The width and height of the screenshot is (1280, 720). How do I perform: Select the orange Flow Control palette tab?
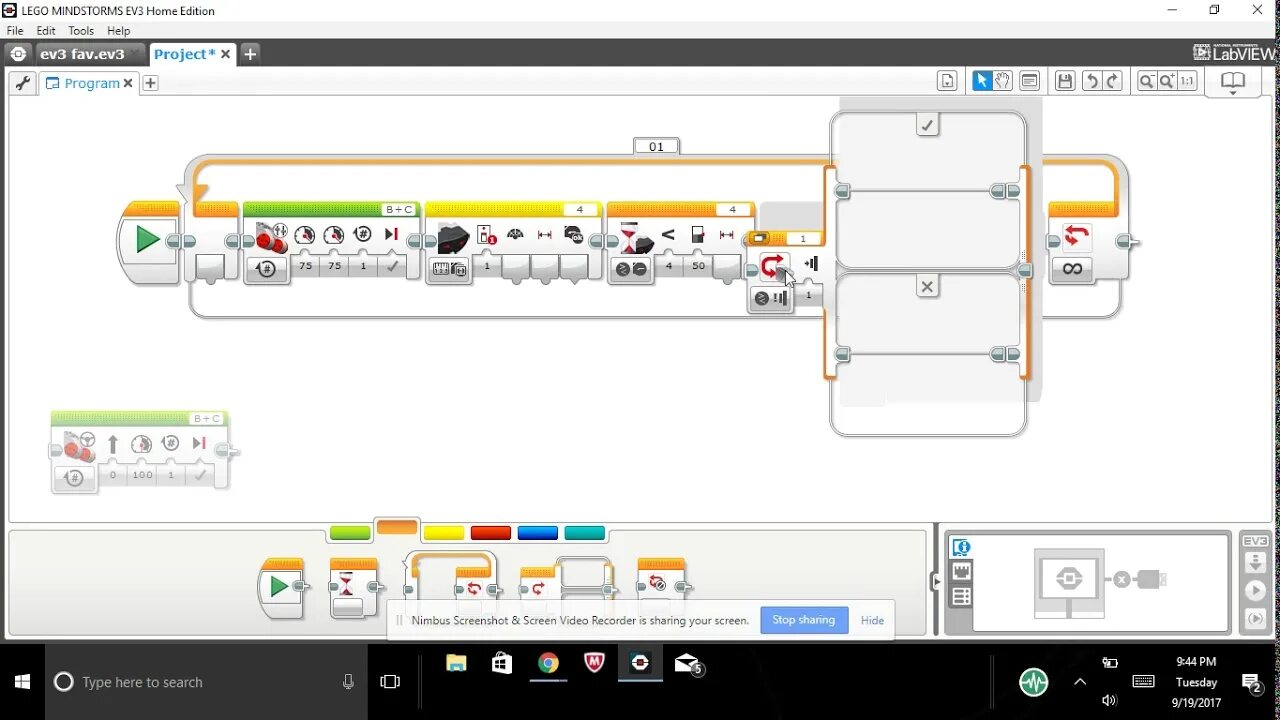397,528
